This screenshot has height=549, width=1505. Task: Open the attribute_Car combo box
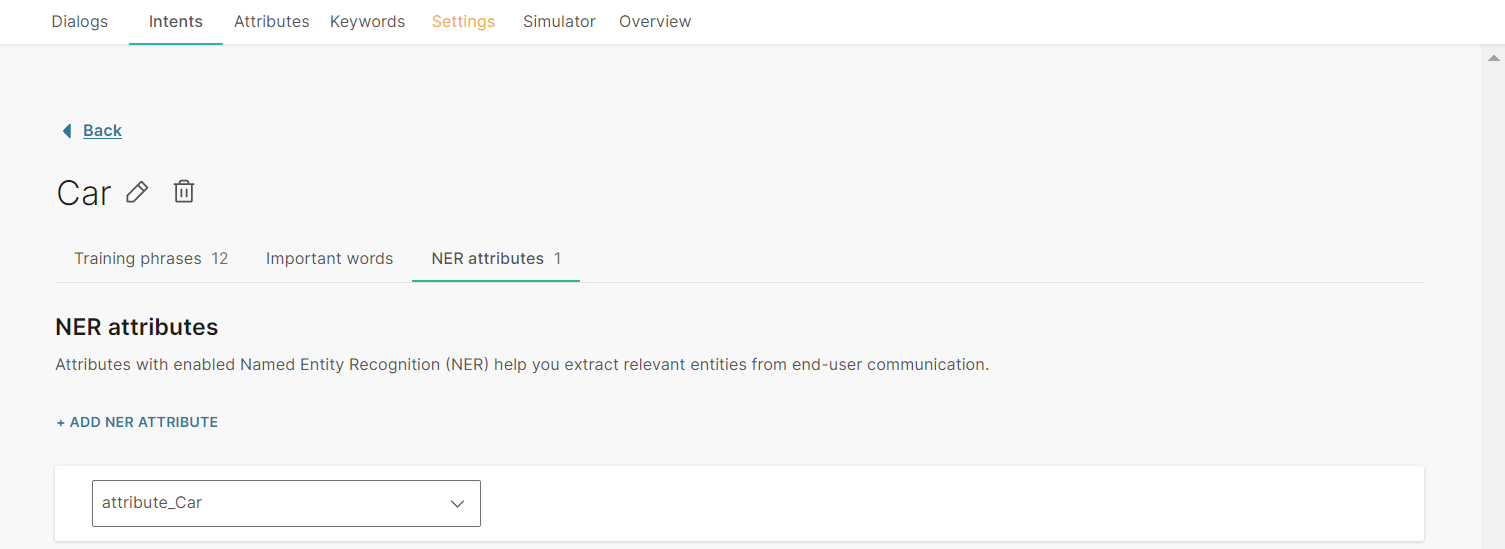(x=286, y=503)
